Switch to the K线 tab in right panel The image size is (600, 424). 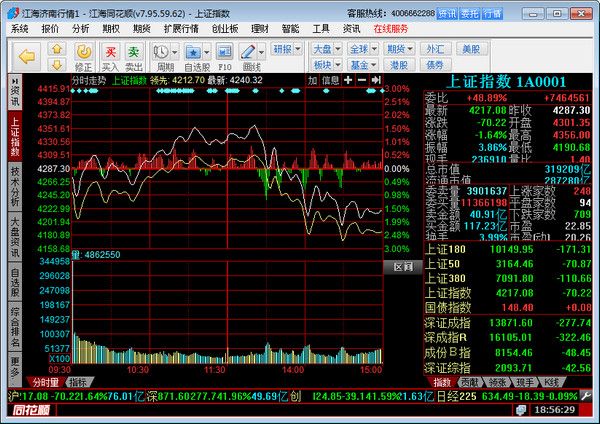tap(552, 382)
